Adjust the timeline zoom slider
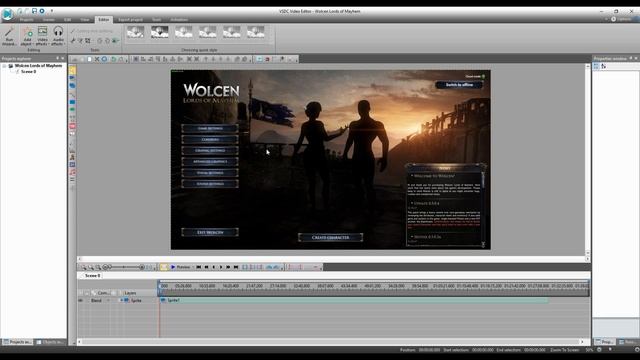Viewport: 640px width, 360px height. tap(124, 267)
